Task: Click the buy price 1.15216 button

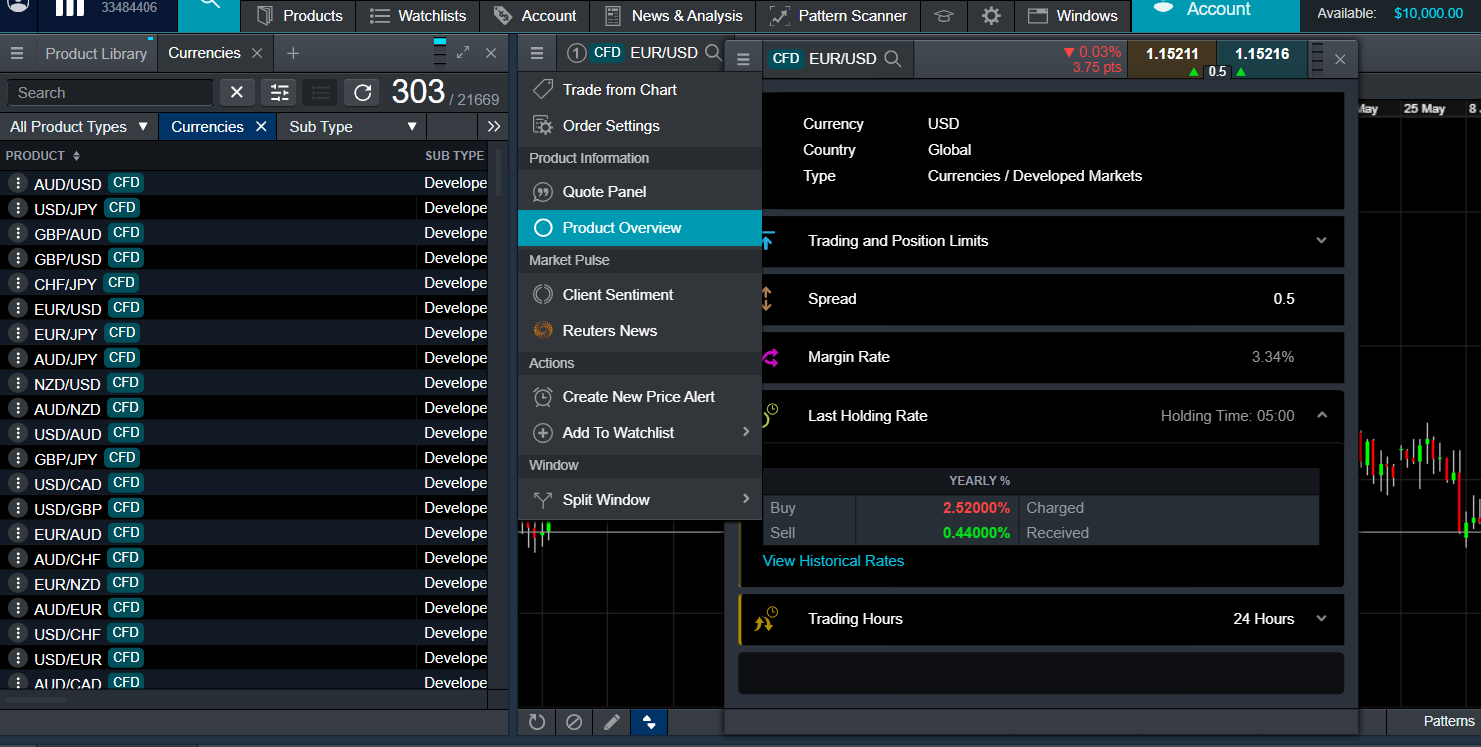Action: (1262, 59)
